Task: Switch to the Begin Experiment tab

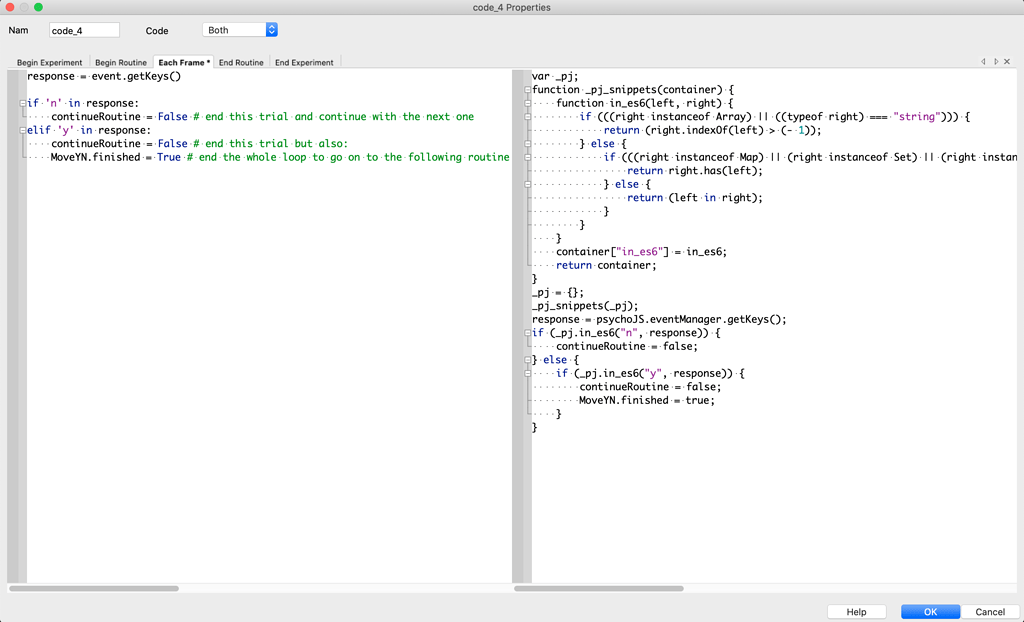Action: point(49,61)
